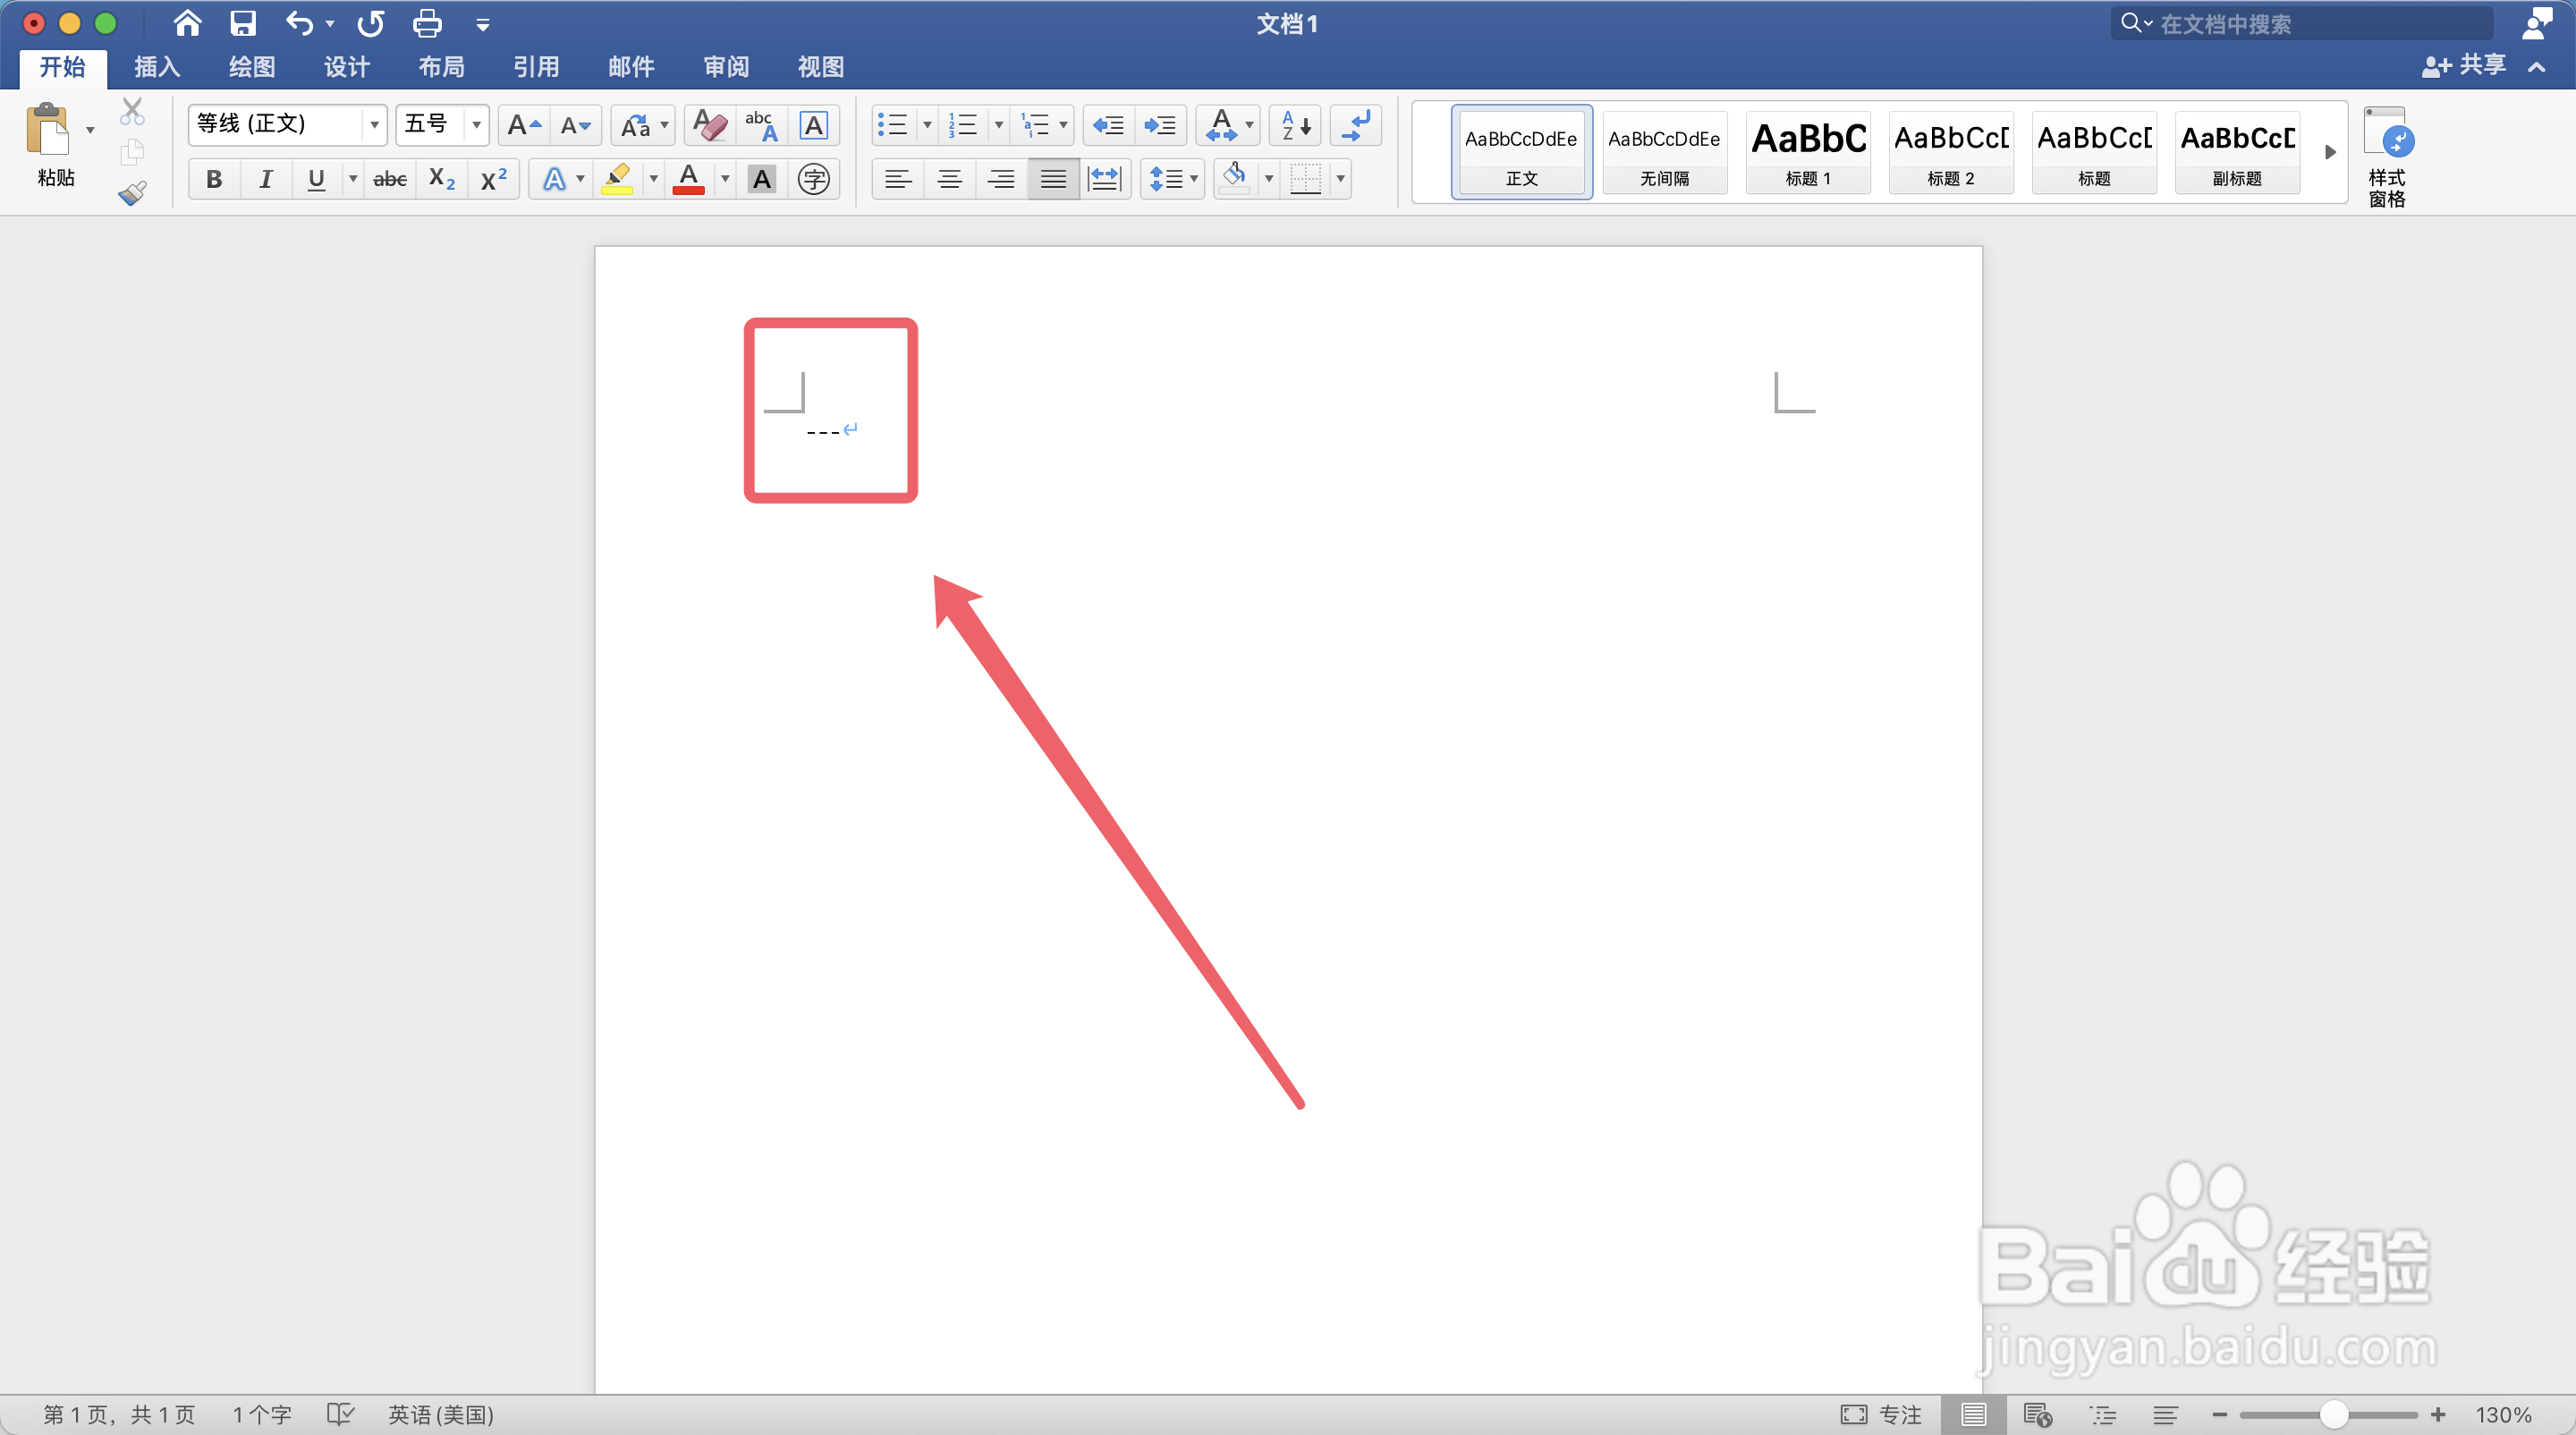Apply enclosed characters icon 字
The height and width of the screenshot is (1435, 2576).
tap(814, 179)
